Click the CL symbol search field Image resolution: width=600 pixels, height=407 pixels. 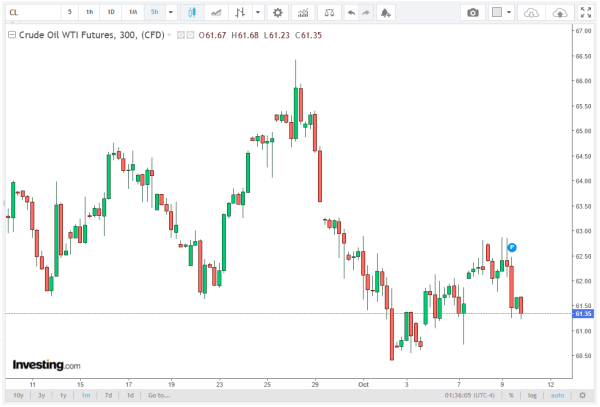(30, 13)
